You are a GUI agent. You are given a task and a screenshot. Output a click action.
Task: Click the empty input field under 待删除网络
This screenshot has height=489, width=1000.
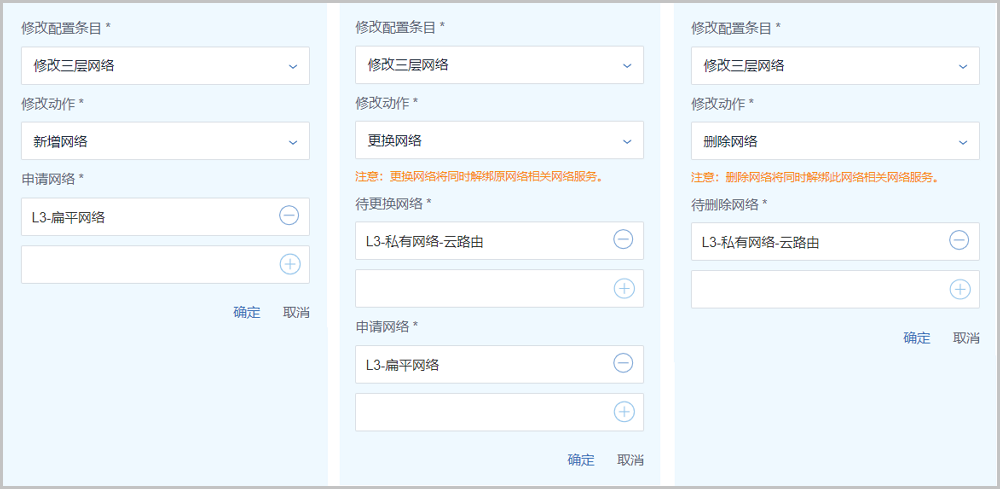coord(815,289)
